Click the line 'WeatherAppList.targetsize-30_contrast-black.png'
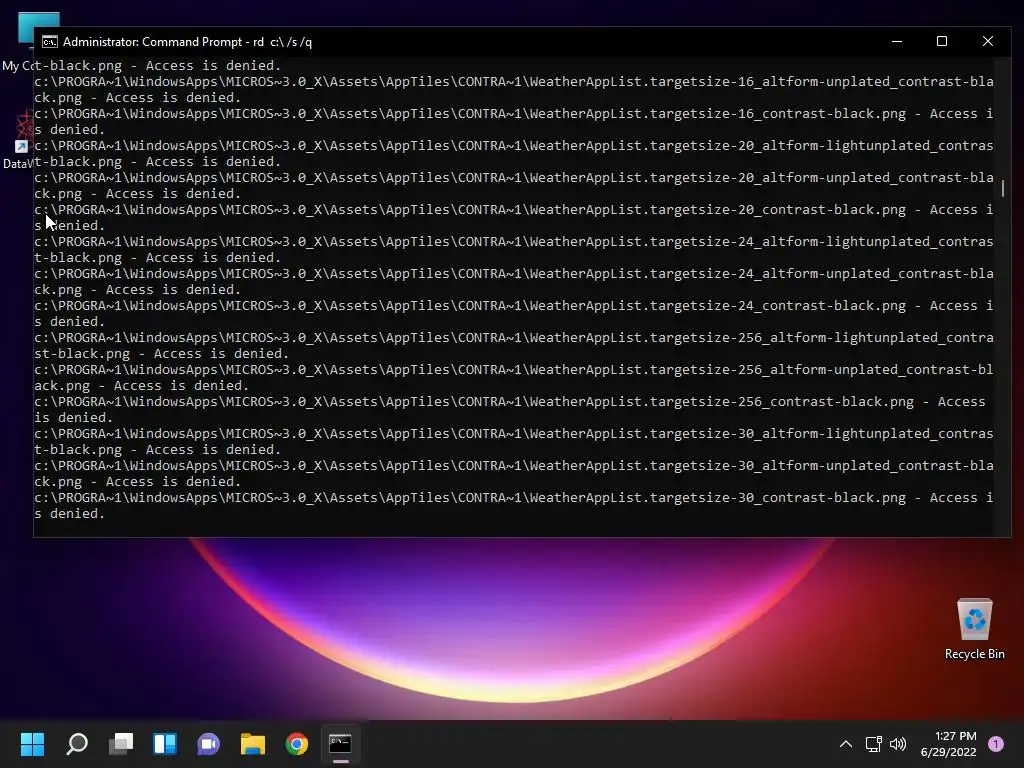1024x768 pixels. pyautogui.click(x=718, y=498)
